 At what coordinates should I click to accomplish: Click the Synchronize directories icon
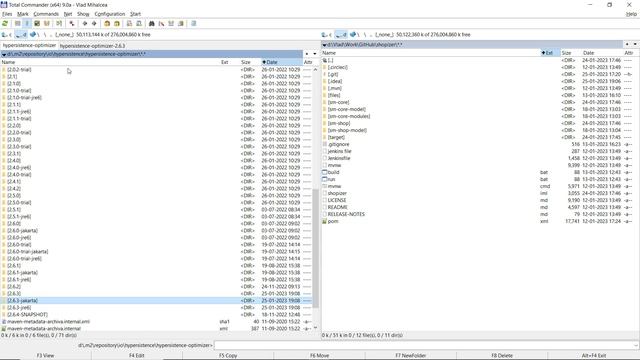click(x=171, y=24)
